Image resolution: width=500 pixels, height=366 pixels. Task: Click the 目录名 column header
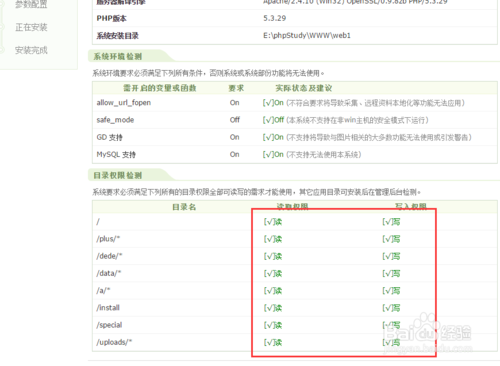tap(184, 207)
